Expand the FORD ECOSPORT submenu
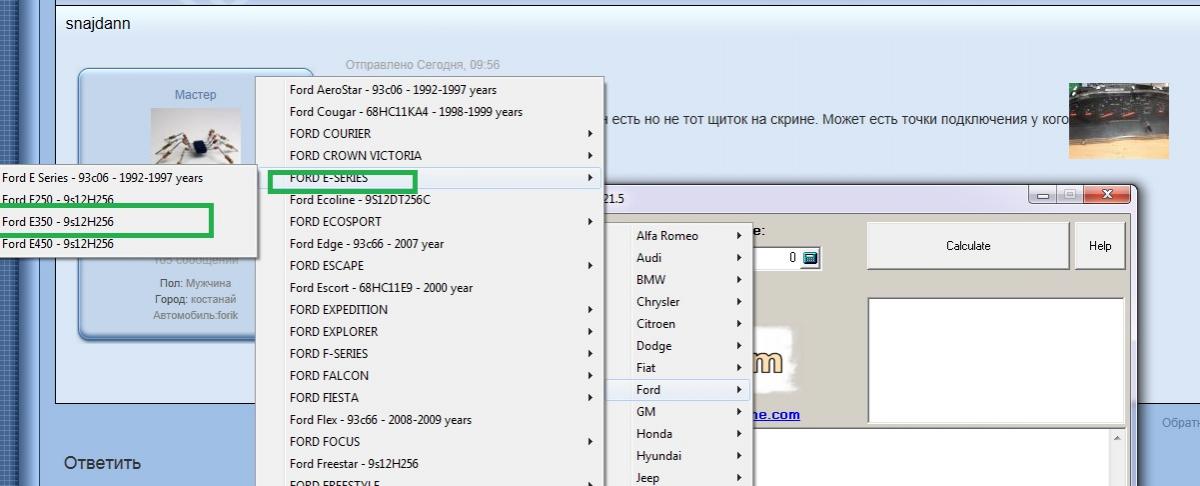This screenshot has height=486, width=1200. [430, 222]
